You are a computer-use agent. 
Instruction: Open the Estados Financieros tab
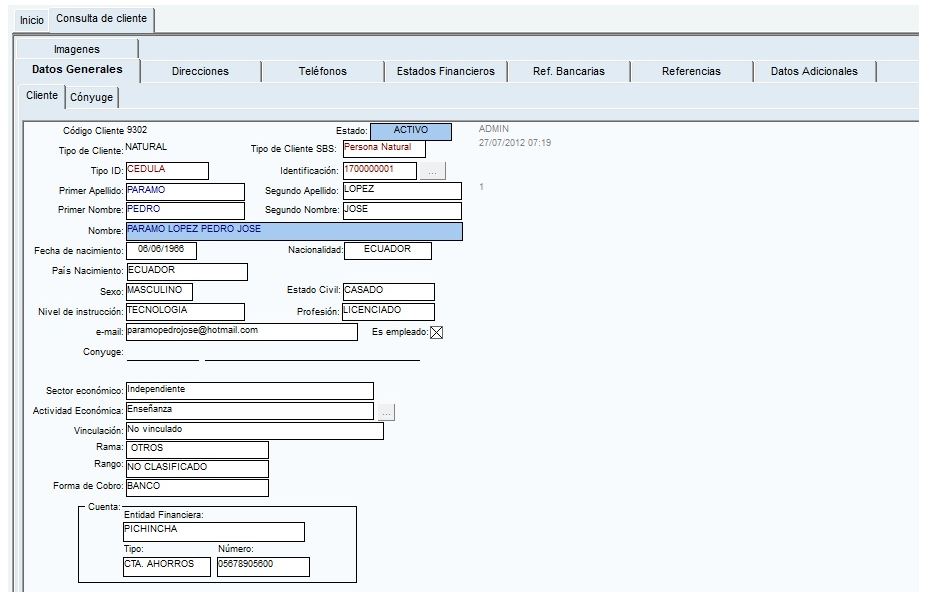445,71
